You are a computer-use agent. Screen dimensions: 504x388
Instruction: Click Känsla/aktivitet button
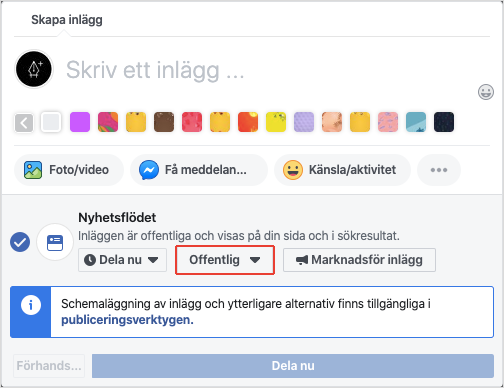pyautogui.click(x=342, y=170)
